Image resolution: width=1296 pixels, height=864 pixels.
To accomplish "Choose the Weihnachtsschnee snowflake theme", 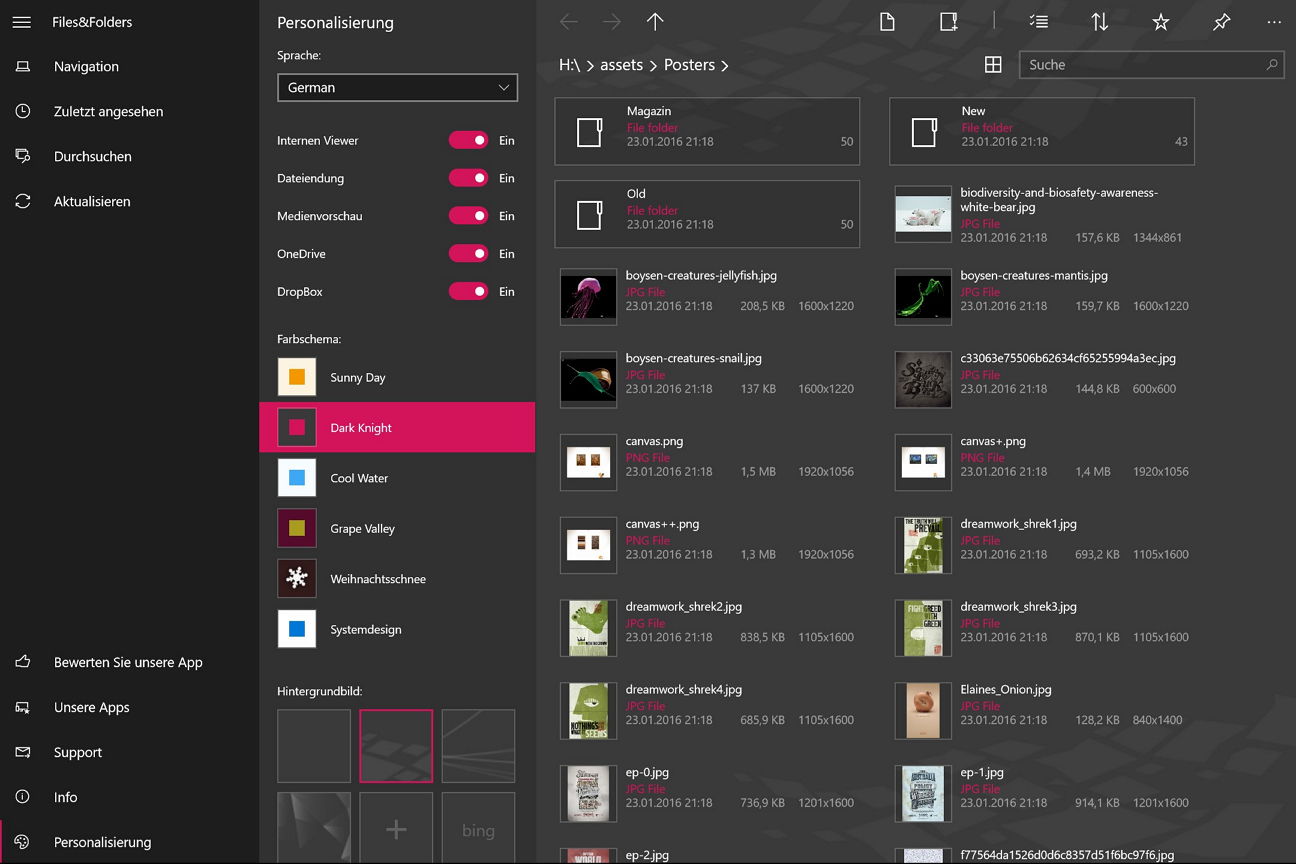I will tap(397, 579).
